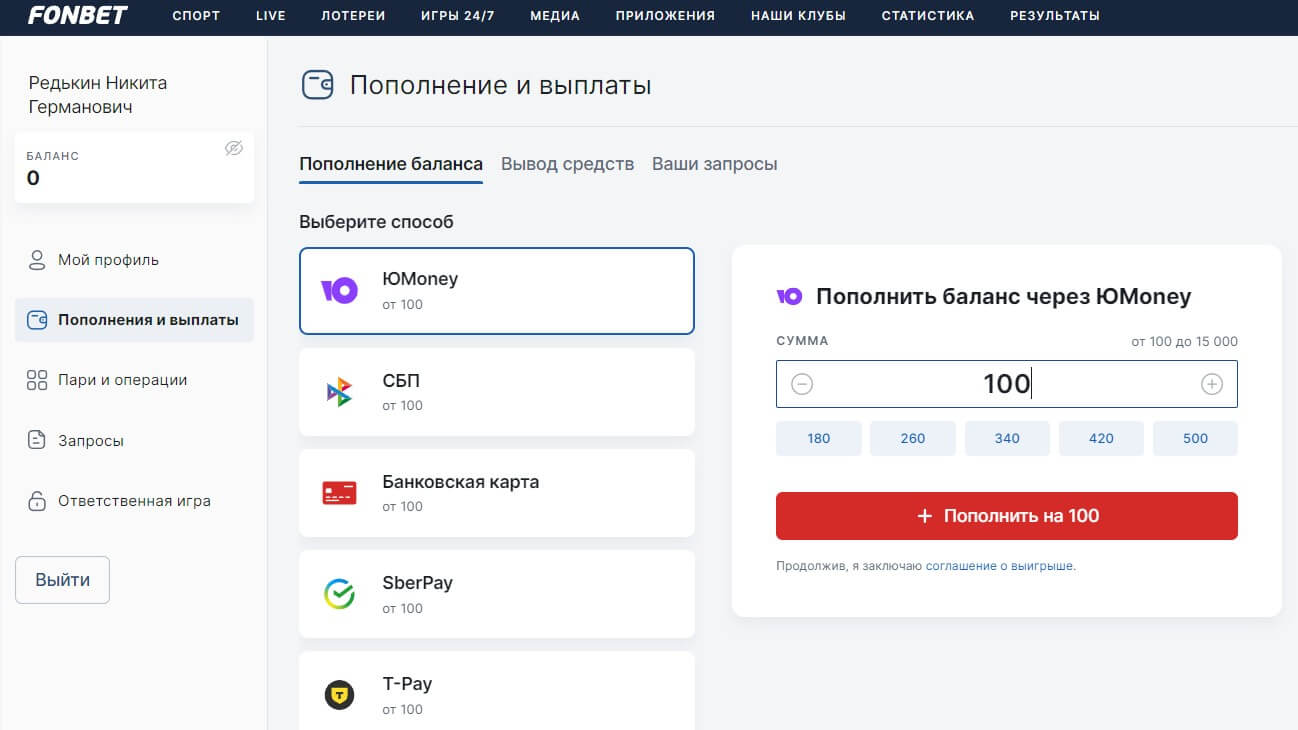
Task: Open Пополнения и выплаты sidebar item
Action: click(x=134, y=320)
